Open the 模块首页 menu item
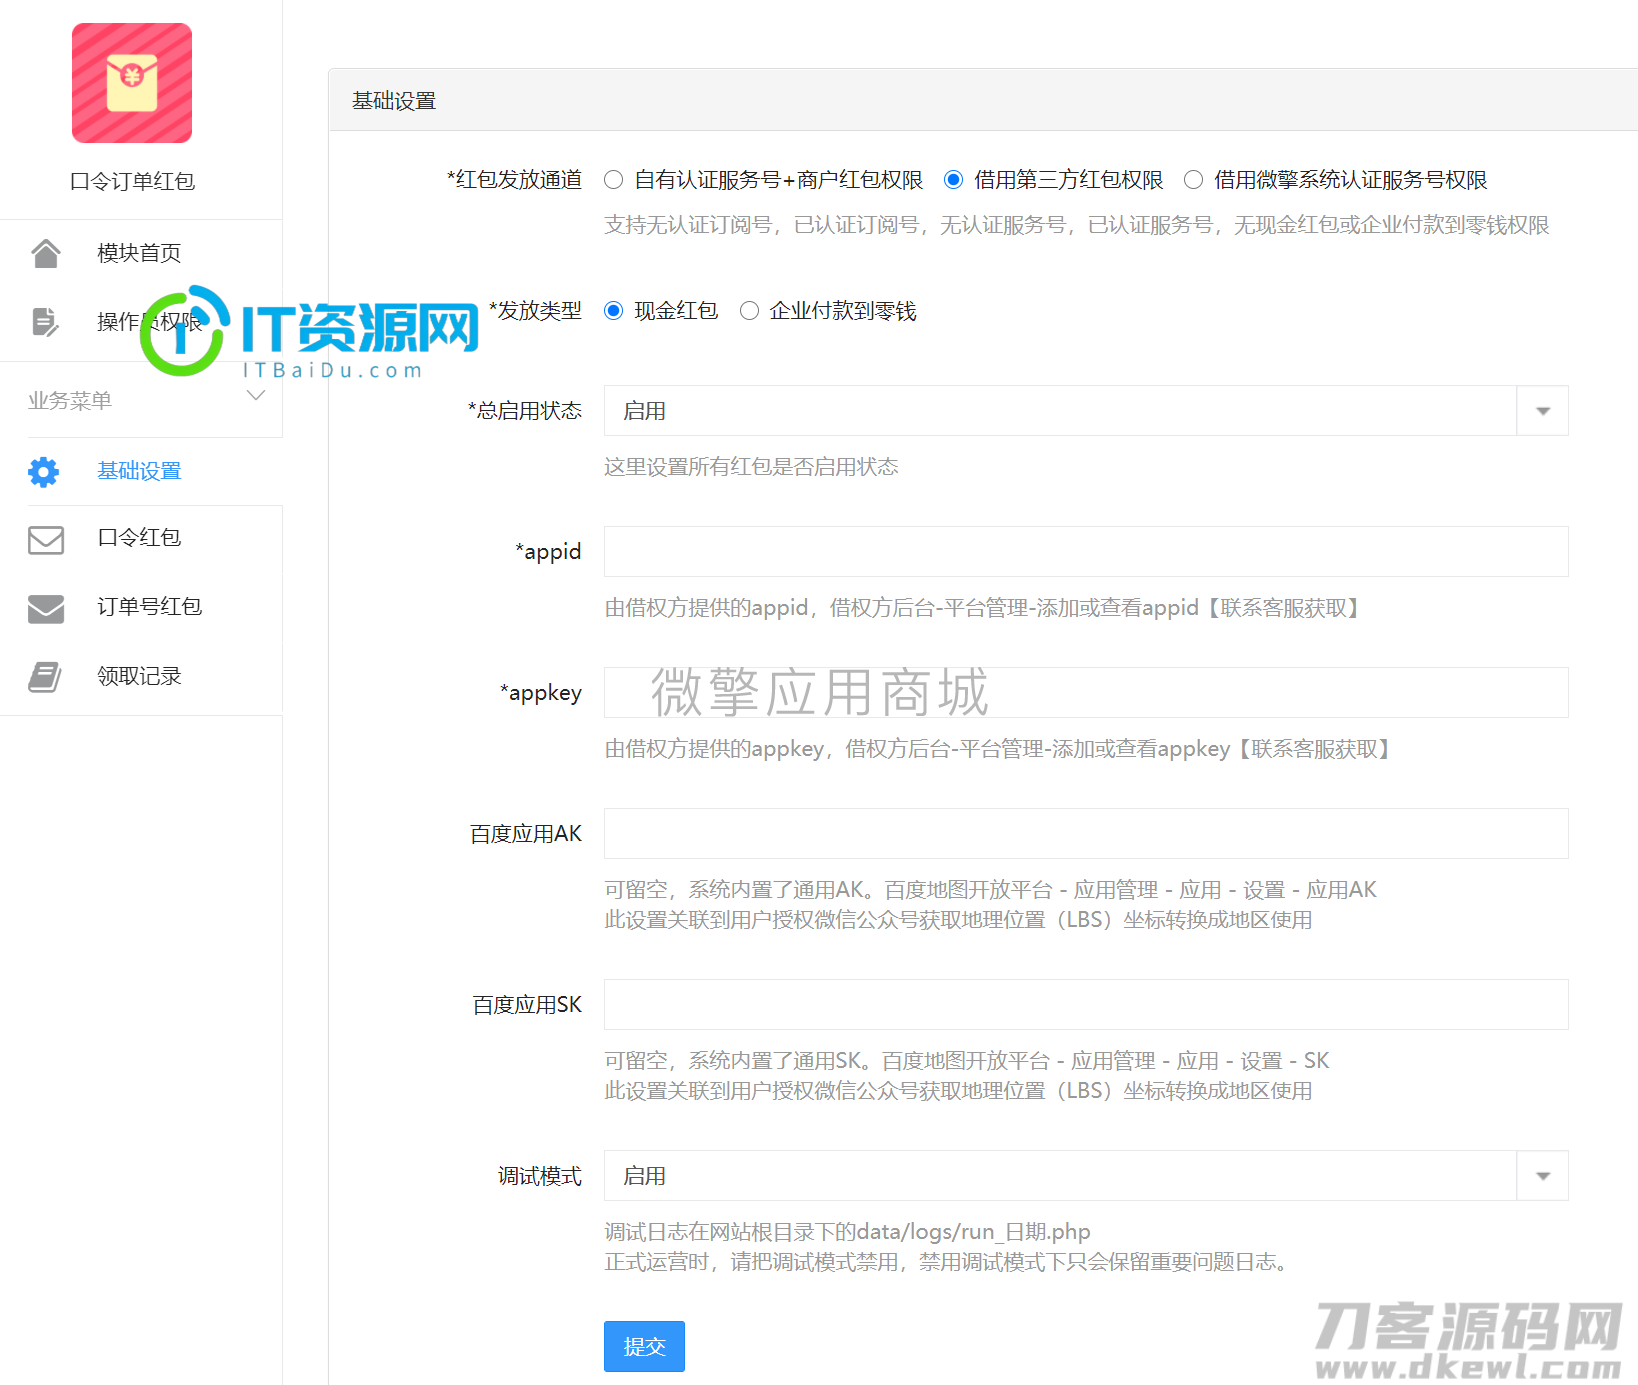Viewport: 1638px width, 1385px height. 141,253
